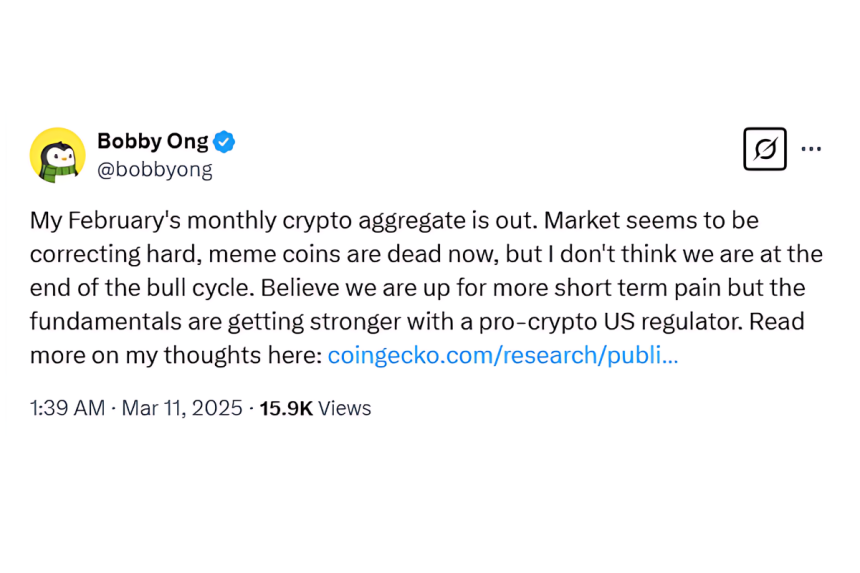Click the text "Read more on my thoughts here"
The width and height of the screenshot is (860, 573).
178,355
